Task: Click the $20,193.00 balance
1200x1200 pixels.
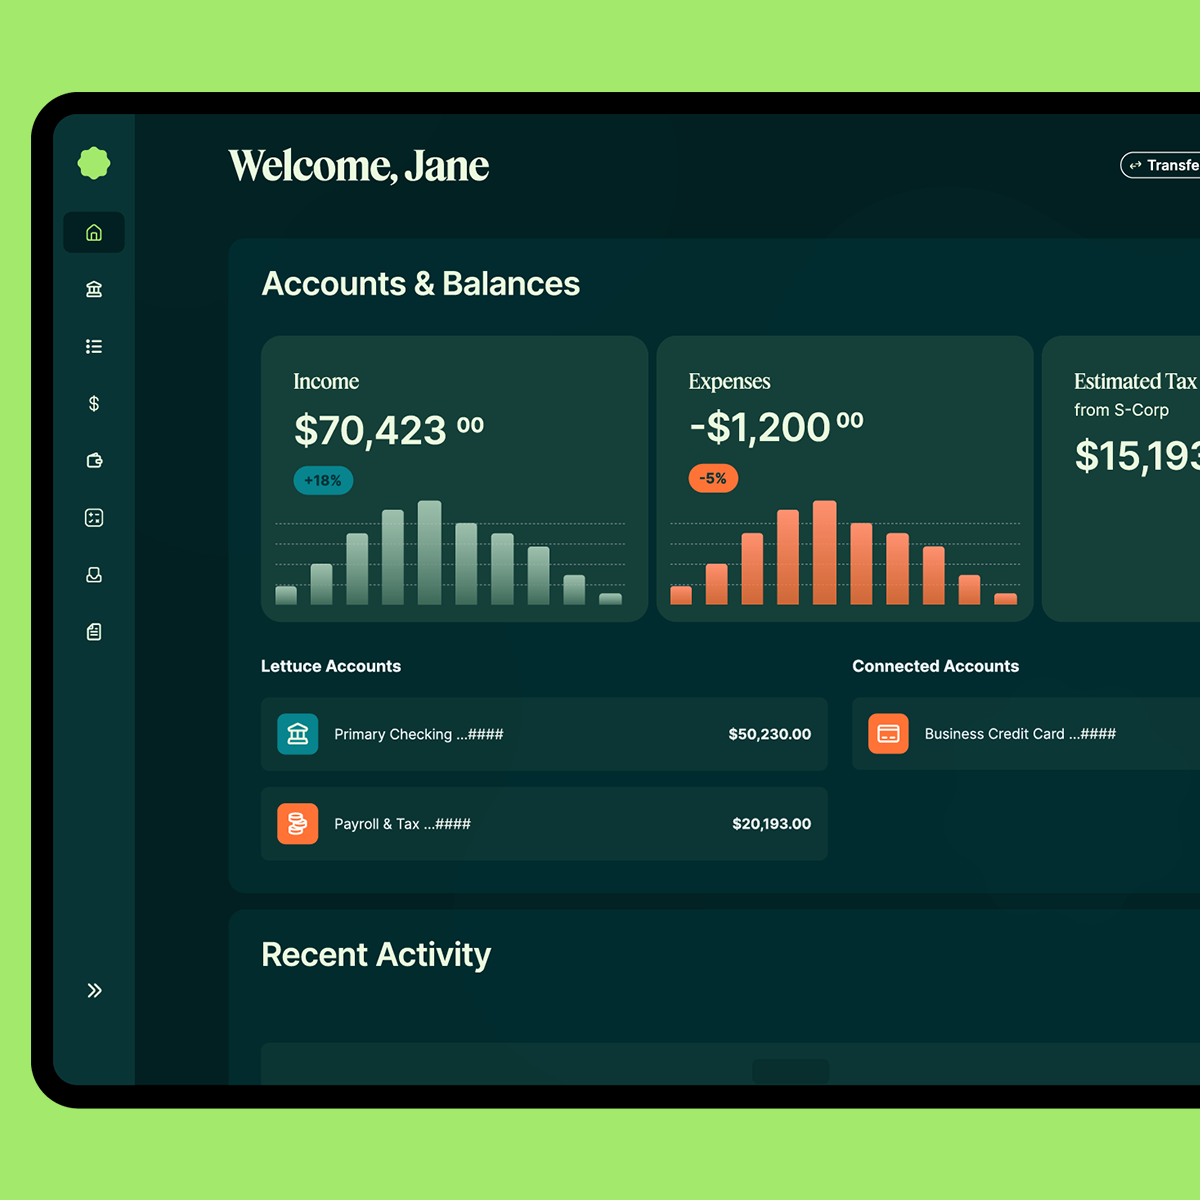Action: 772,824
